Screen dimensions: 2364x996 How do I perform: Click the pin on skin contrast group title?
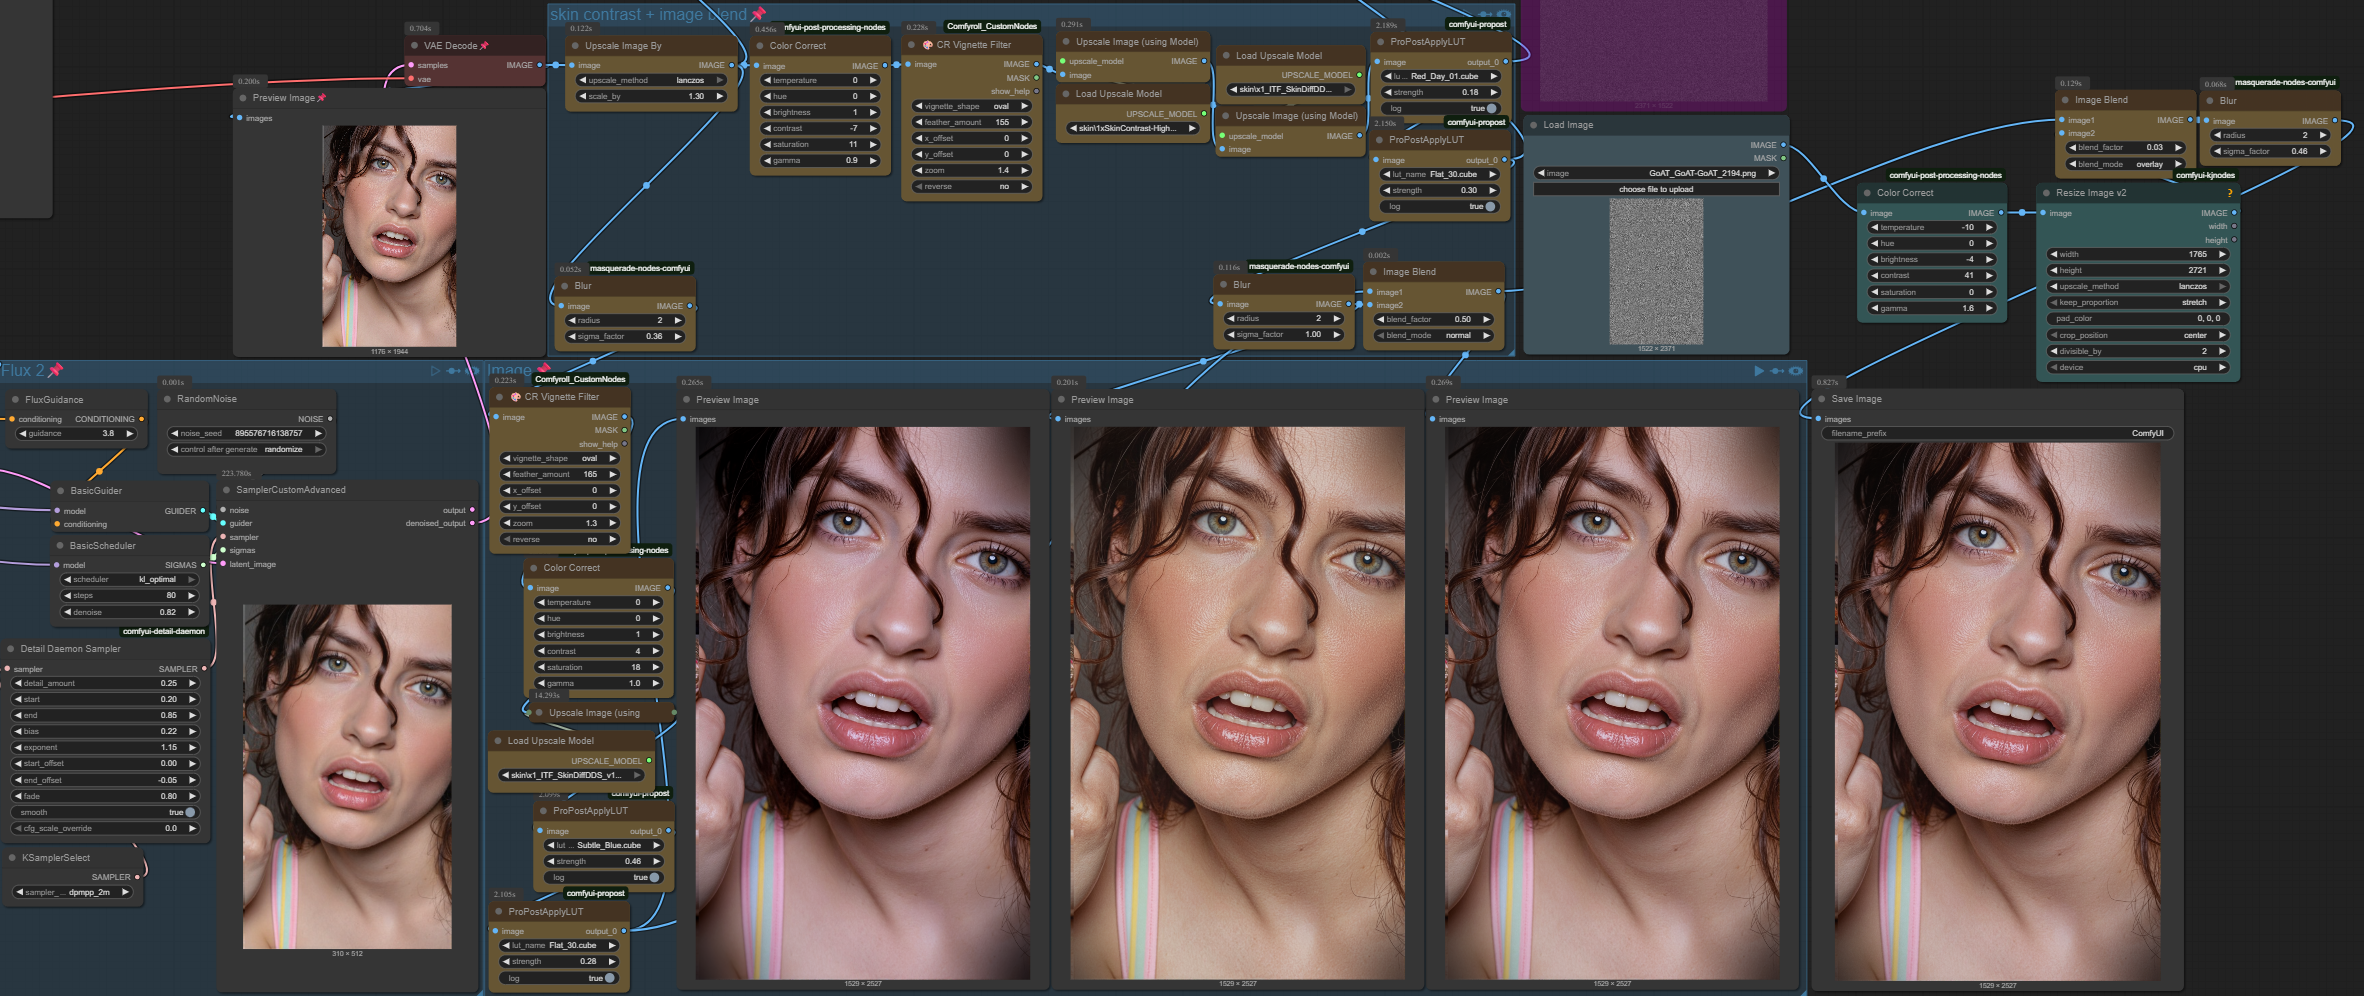758,14
